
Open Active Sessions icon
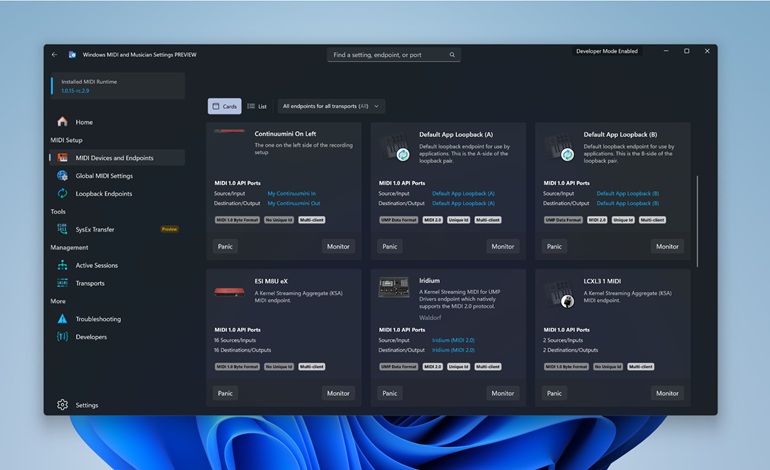[x=62, y=265]
